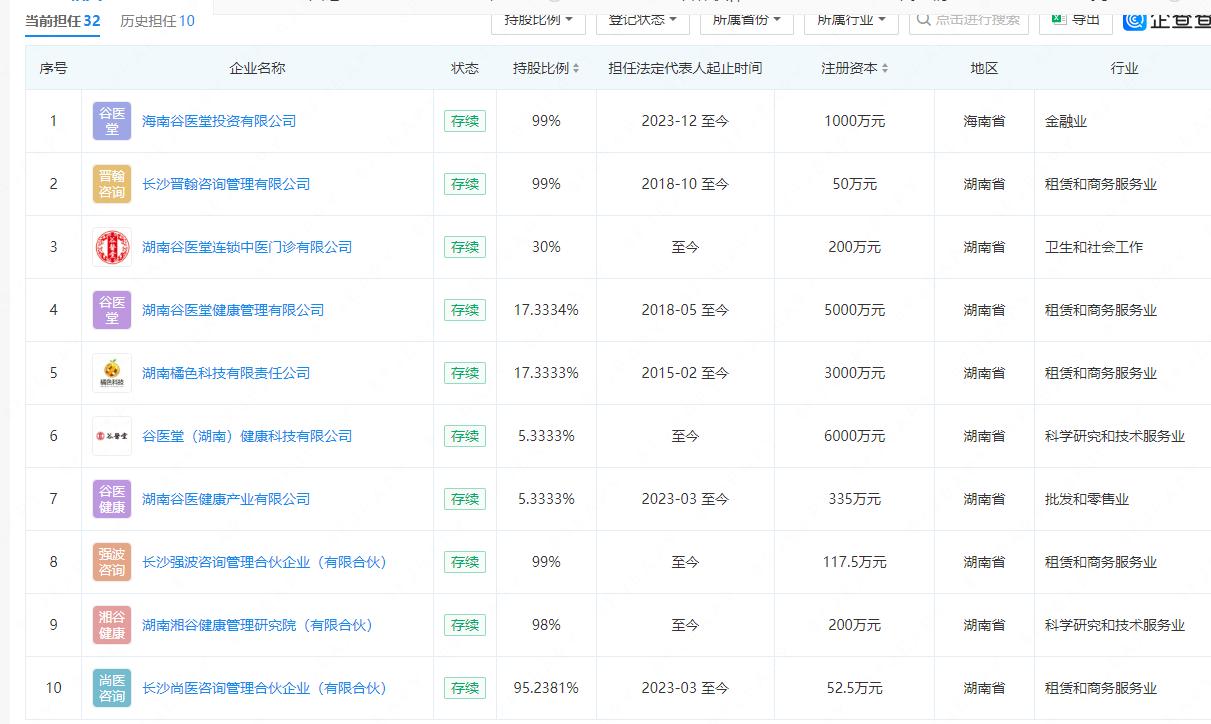Click the search magnifier icon
This screenshot has height=724, width=1211.
coord(924,19)
